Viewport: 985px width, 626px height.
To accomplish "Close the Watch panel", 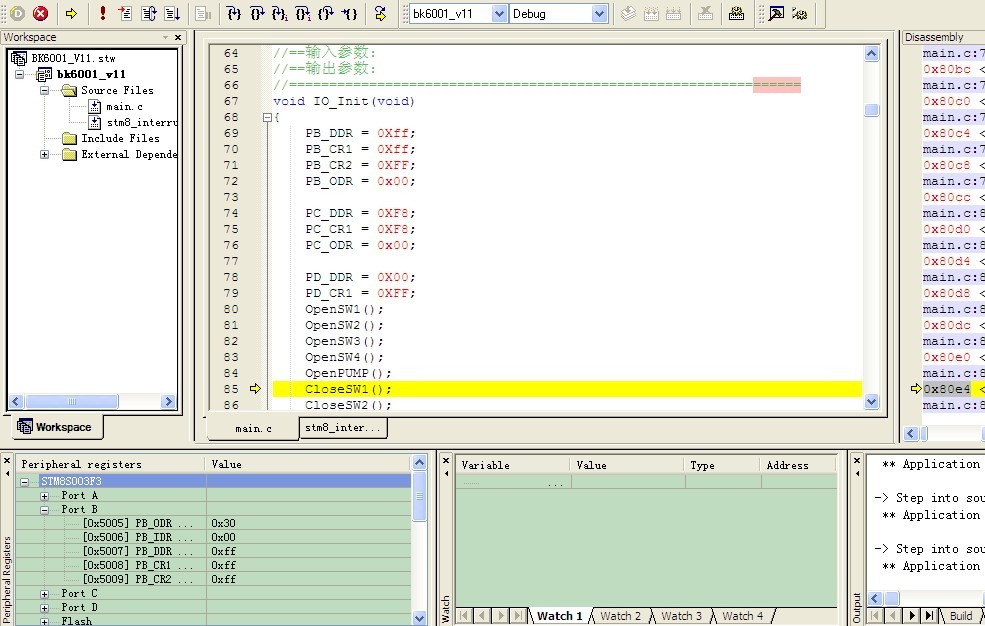I will tap(446, 461).
